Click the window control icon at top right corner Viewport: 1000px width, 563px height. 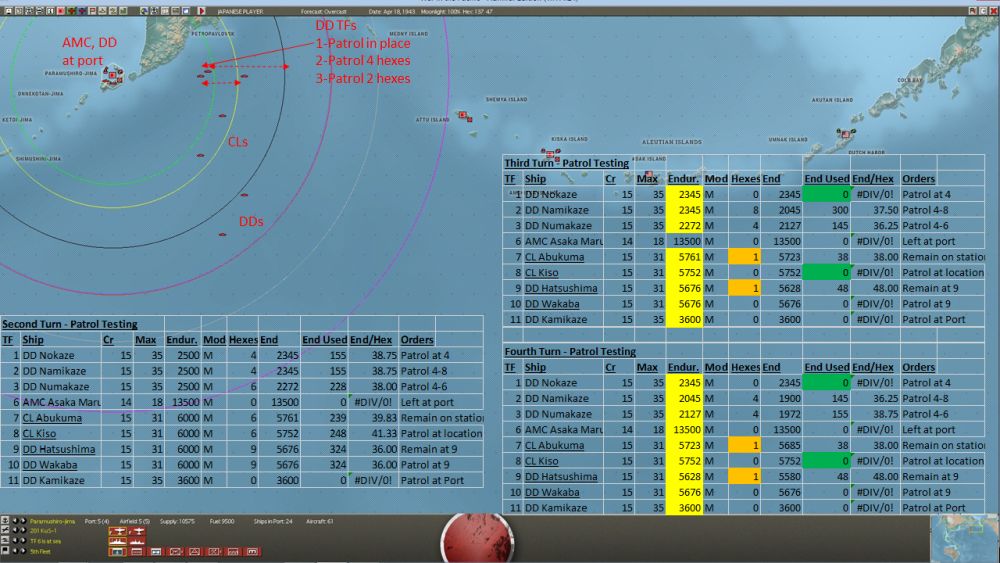tap(994, 11)
